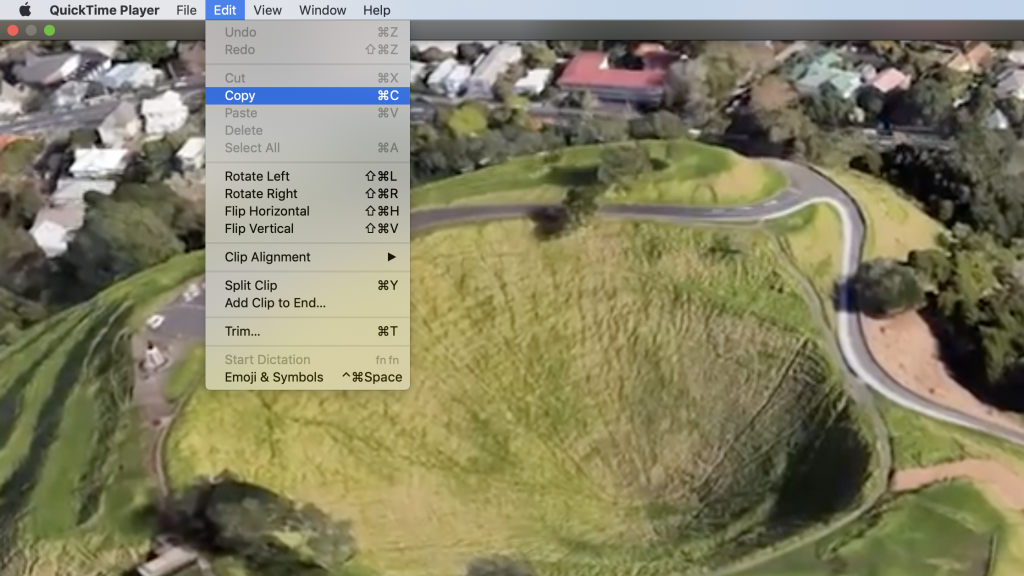Click the green full screen button
Screen dimensions: 1024x576
[49, 30]
